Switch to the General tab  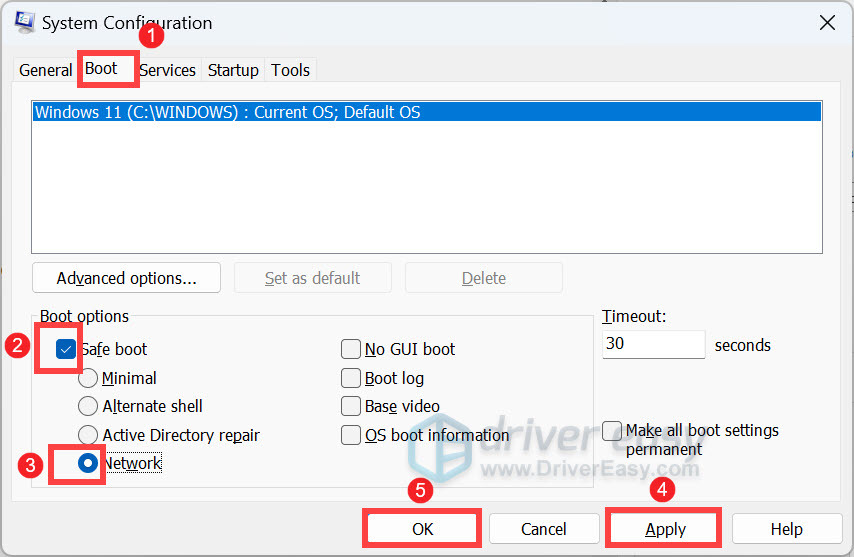click(45, 70)
